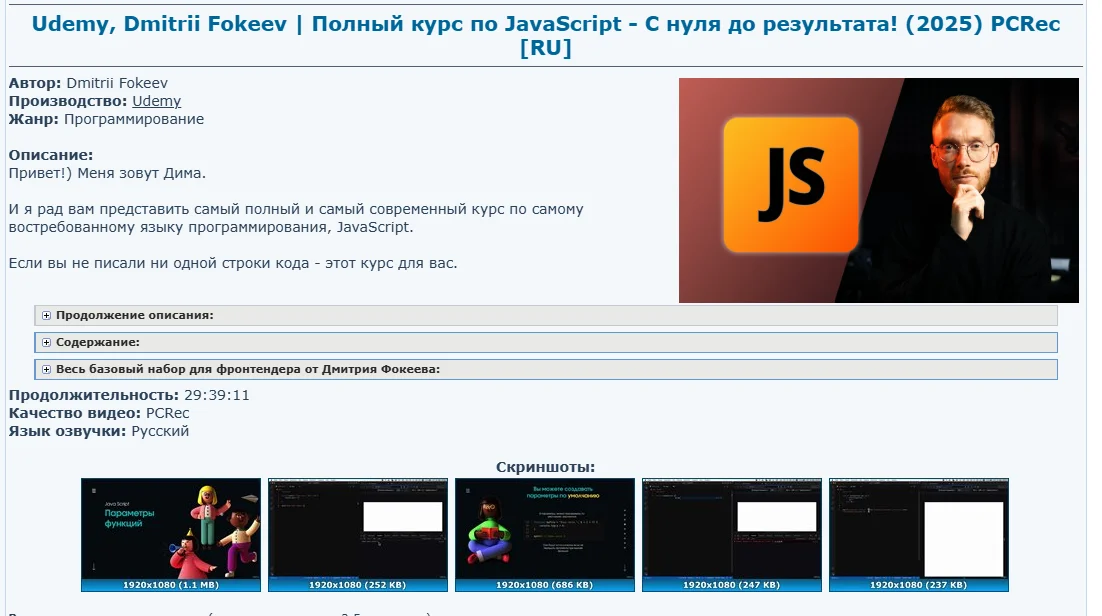Click the text 'Привет!) Меня зовут Дима.'
This screenshot has width=1102, height=616.
107,173
